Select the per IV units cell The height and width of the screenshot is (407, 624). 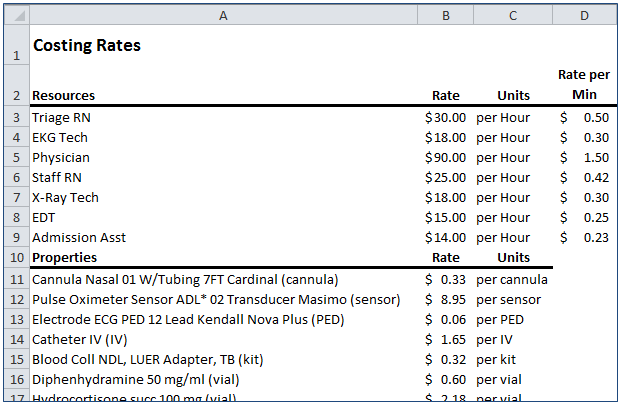513,339
